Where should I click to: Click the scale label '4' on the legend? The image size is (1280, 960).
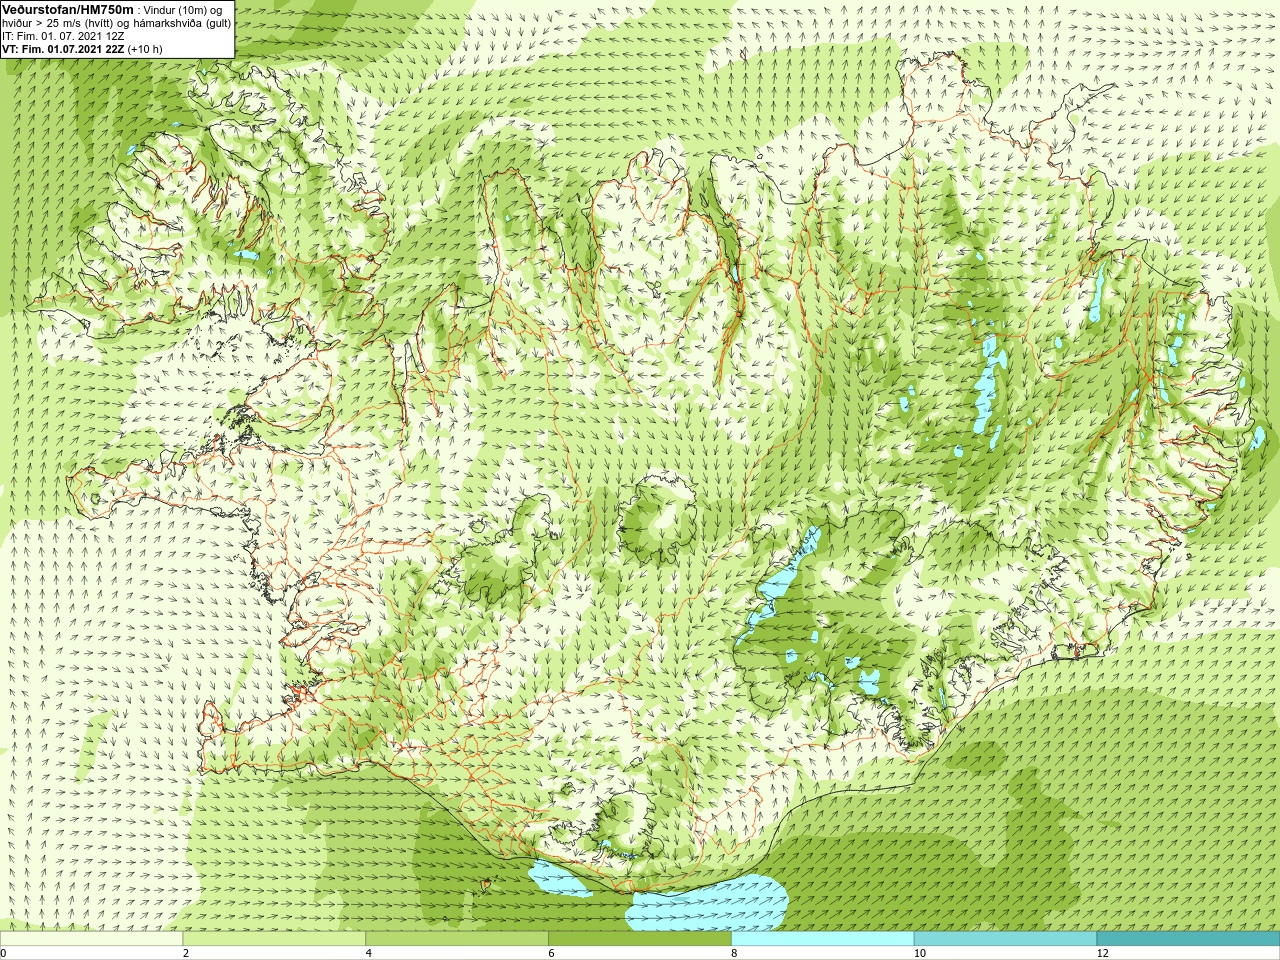tap(369, 953)
